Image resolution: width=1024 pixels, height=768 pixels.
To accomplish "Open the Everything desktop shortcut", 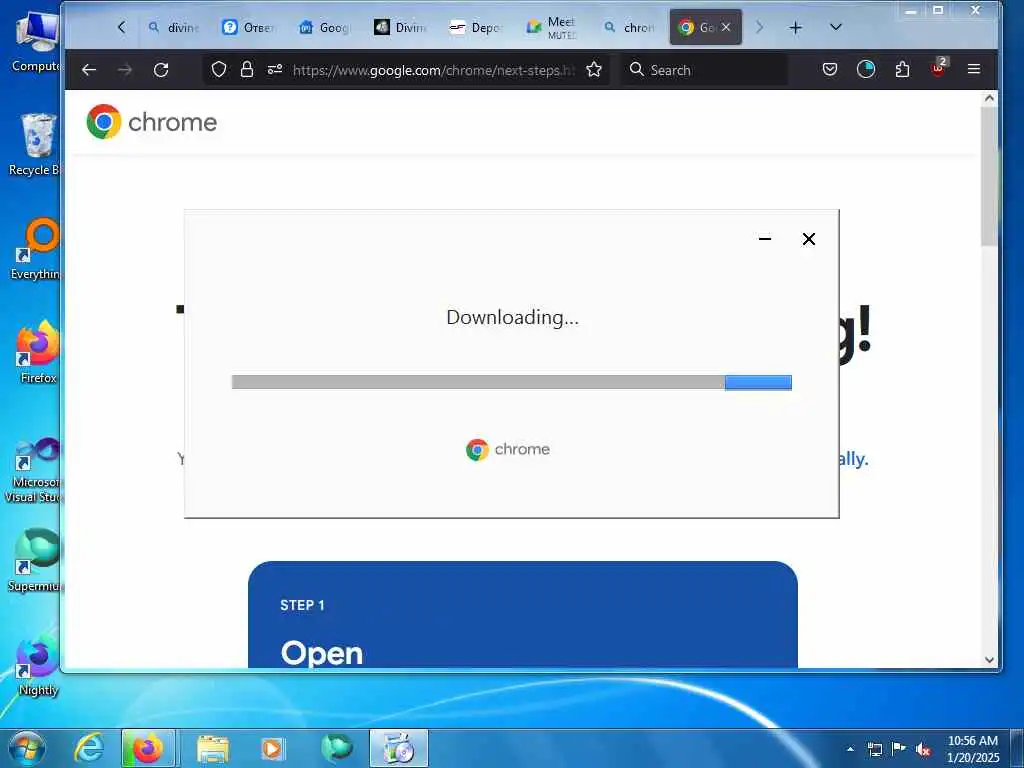I will click(37, 249).
